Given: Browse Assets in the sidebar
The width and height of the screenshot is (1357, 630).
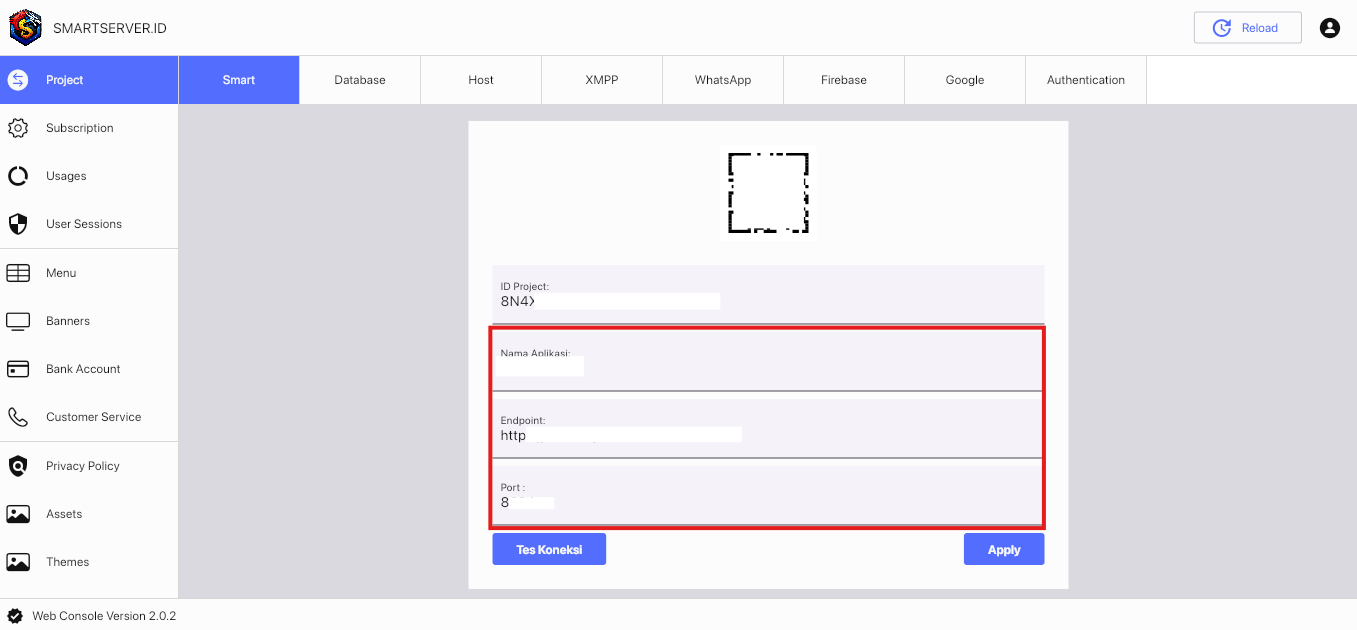Looking at the screenshot, I should 64,513.
